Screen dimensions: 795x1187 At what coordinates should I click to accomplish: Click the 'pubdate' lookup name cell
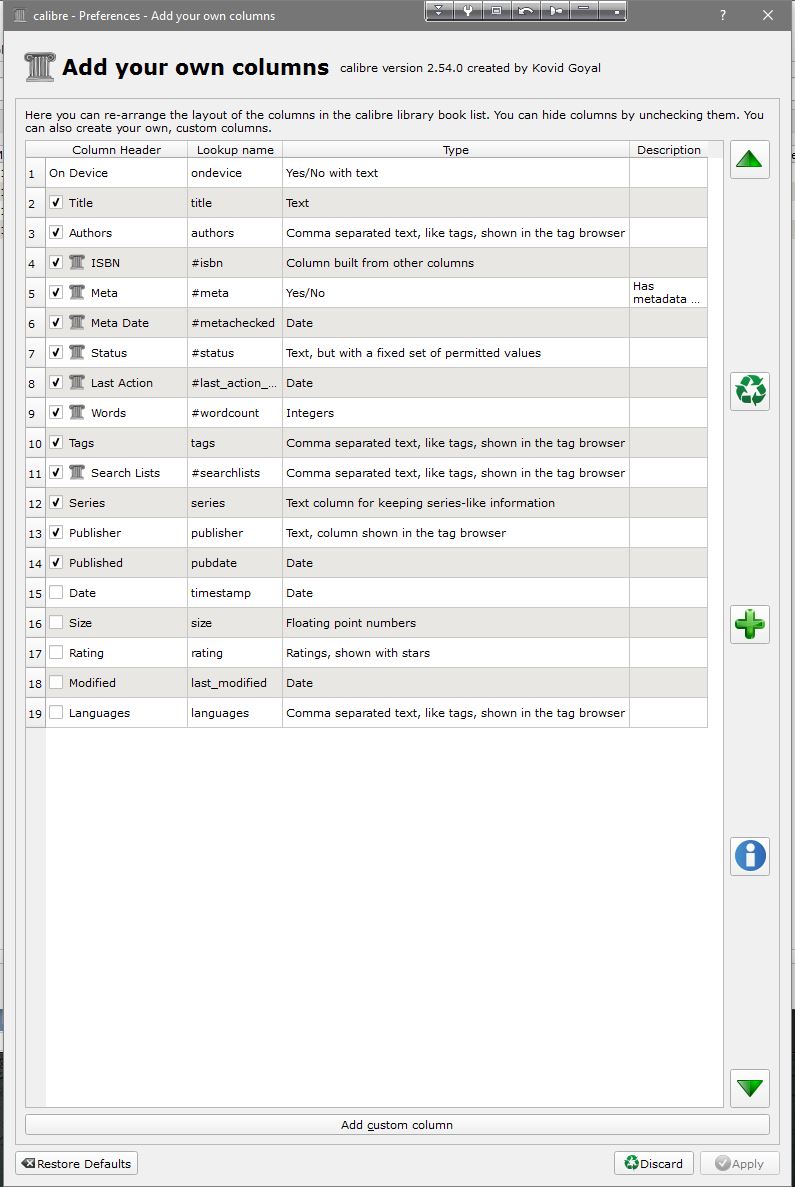(235, 562)
